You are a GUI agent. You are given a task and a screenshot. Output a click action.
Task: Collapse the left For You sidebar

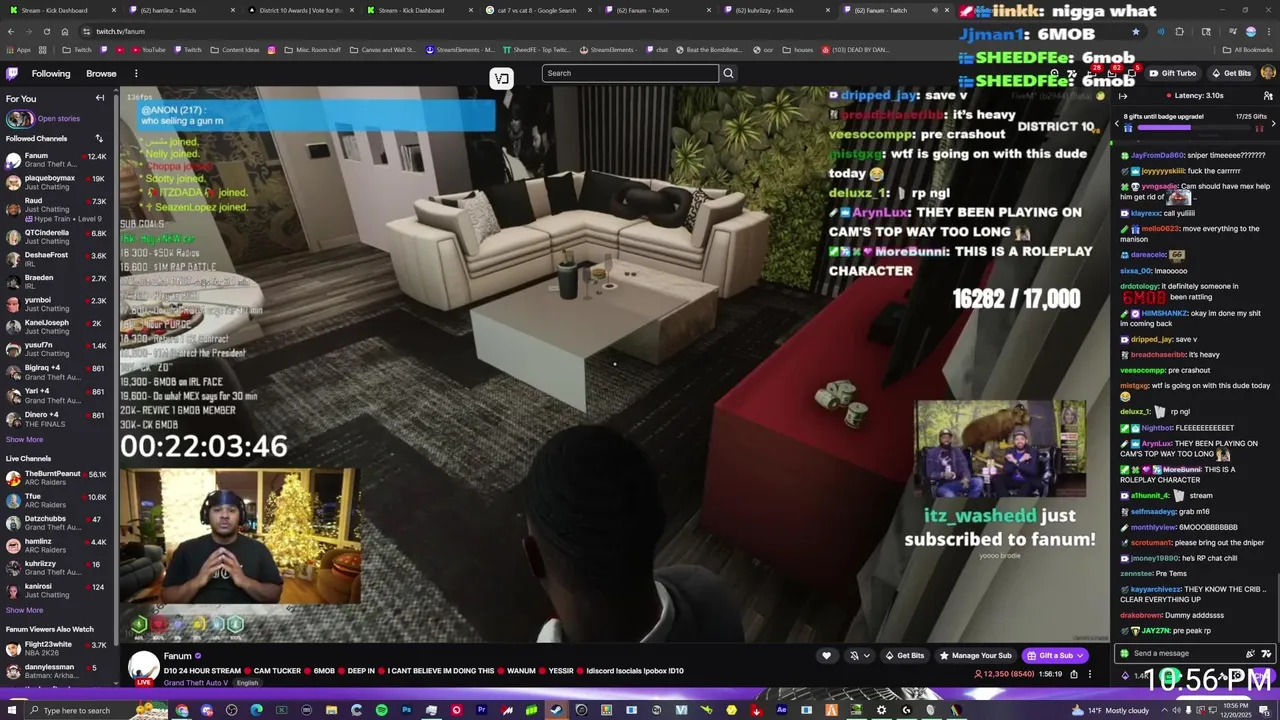coord(100,98)
